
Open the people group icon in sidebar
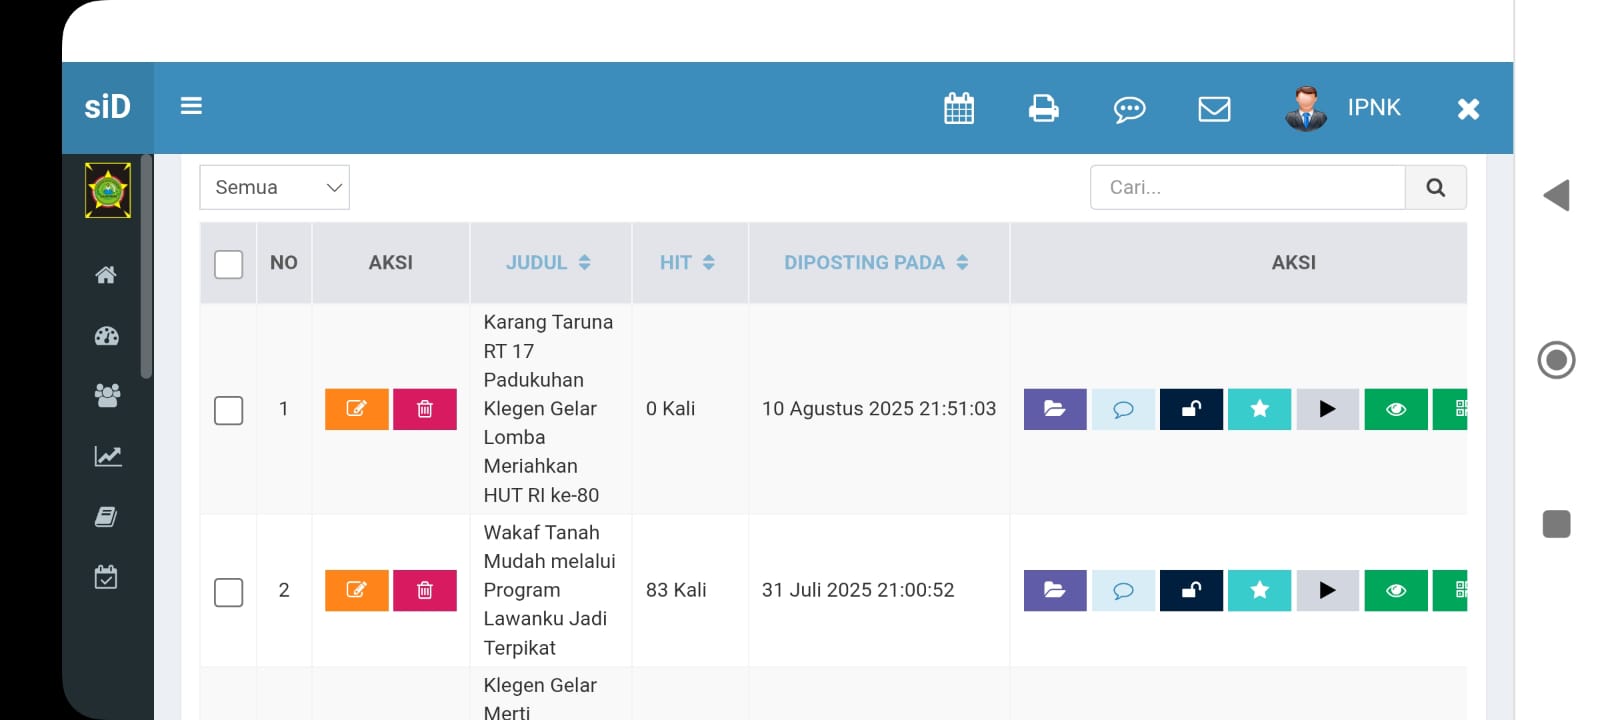107,395
